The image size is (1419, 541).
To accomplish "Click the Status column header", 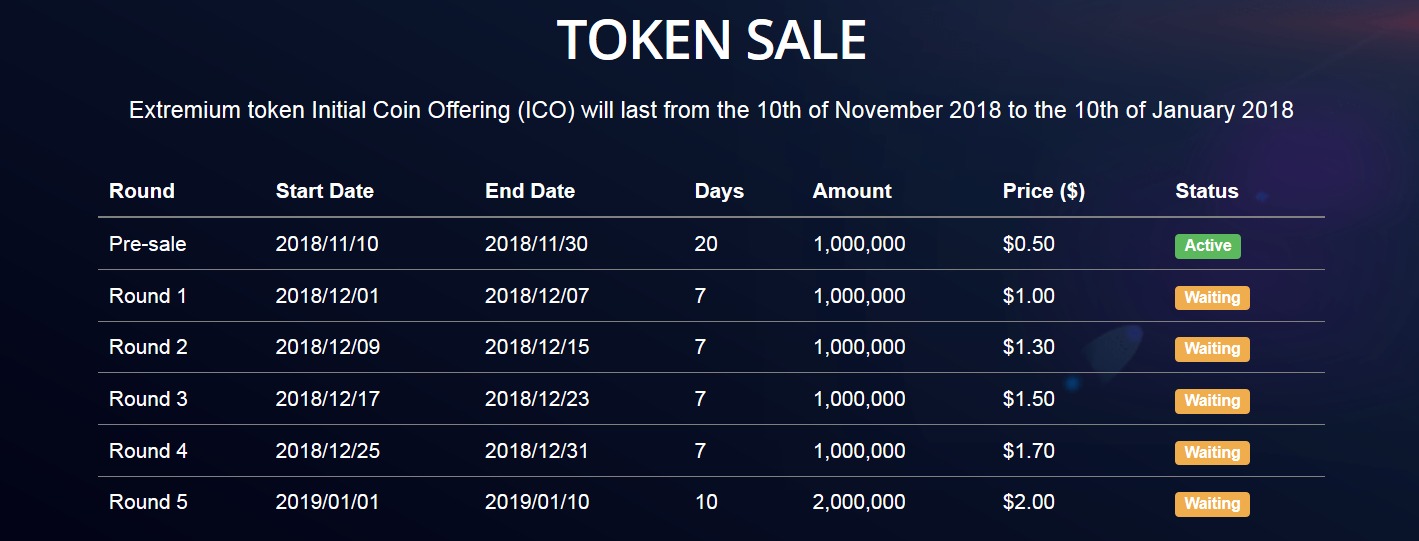I will 1207,191.
